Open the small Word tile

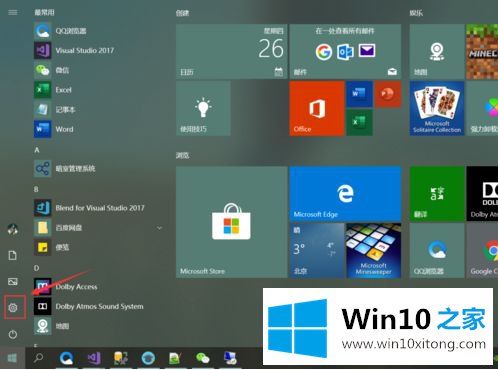point(359,94)
